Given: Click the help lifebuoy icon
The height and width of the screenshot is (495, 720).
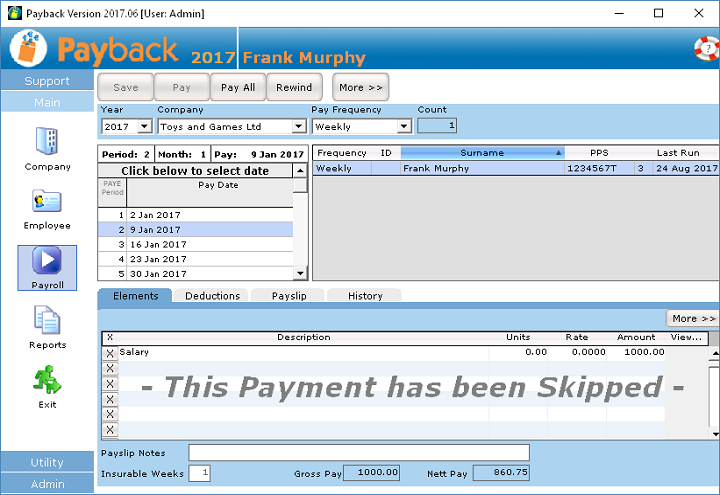Looking at the screenshot, I should pyautogui.click(x=706, y=48).
